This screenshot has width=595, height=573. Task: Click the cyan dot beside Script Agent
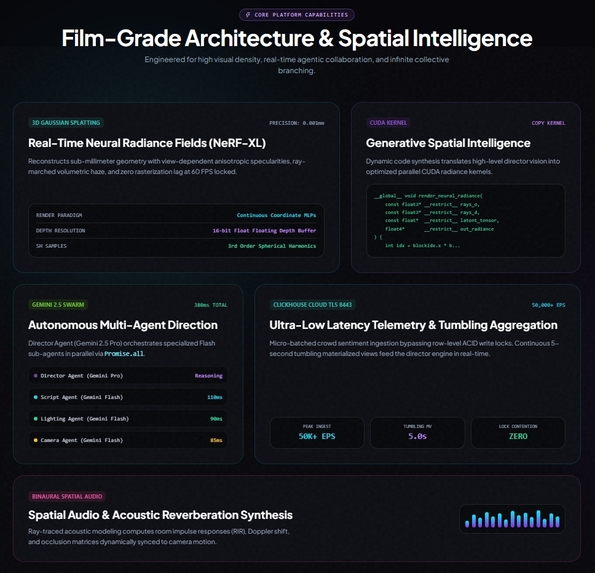pyautogui.click(x=36, y=397)
